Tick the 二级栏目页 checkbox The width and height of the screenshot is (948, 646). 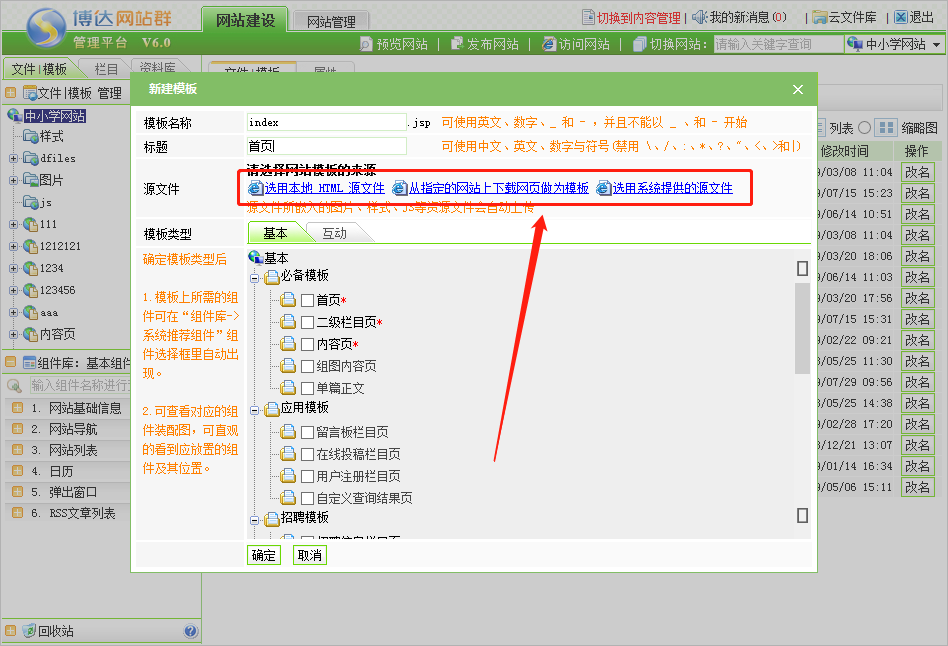click(x=308, y=322)
